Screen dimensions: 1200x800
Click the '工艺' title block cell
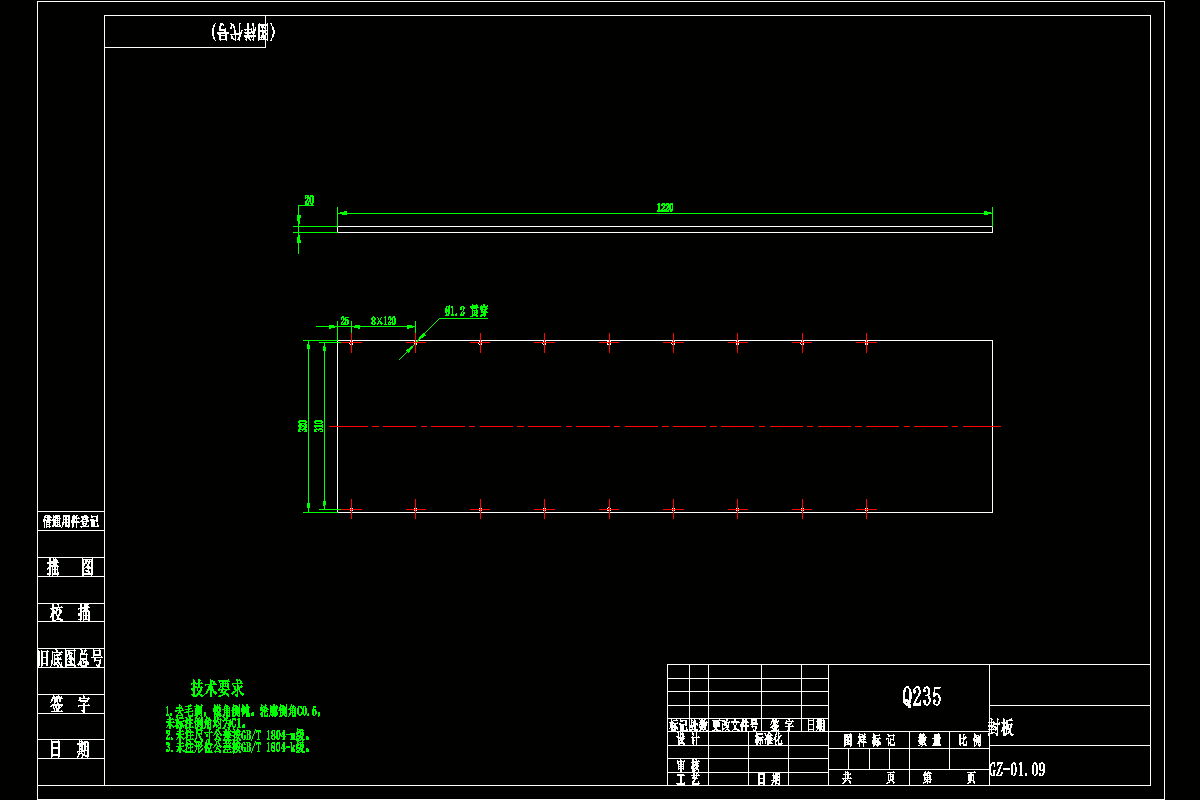pyautogui.click(x=688, y=777)
